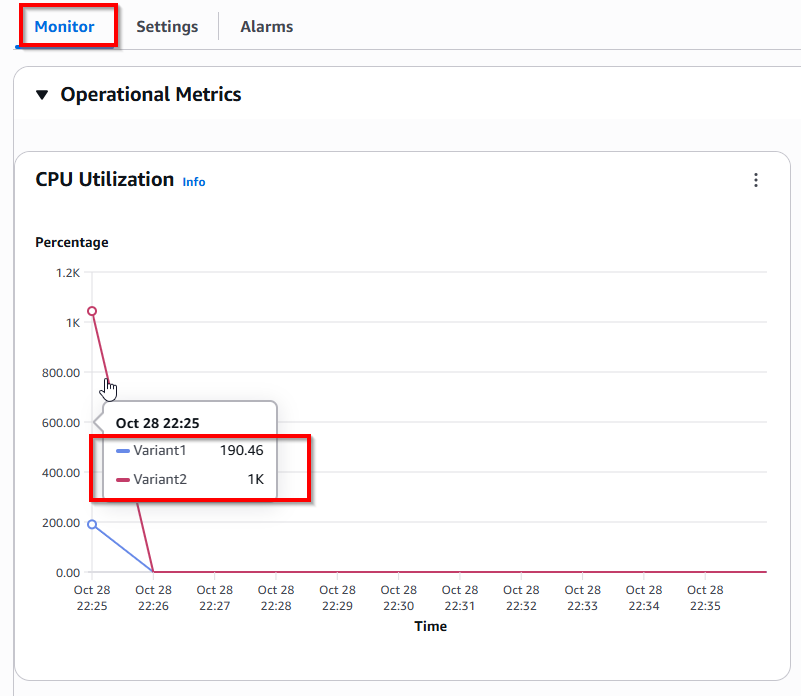This screenshot has height=696, width=801.
Task: Click the Oct 28 22:26 x-axis label
Action: [153, 598]
